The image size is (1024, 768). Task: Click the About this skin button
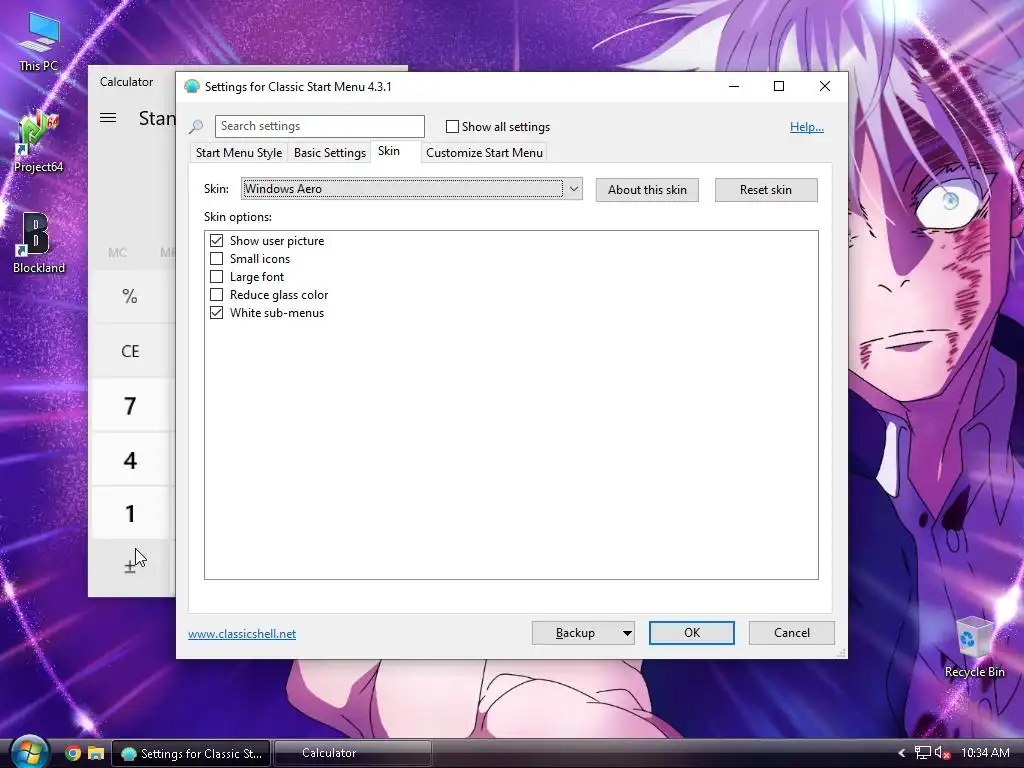tap(647, 190)
